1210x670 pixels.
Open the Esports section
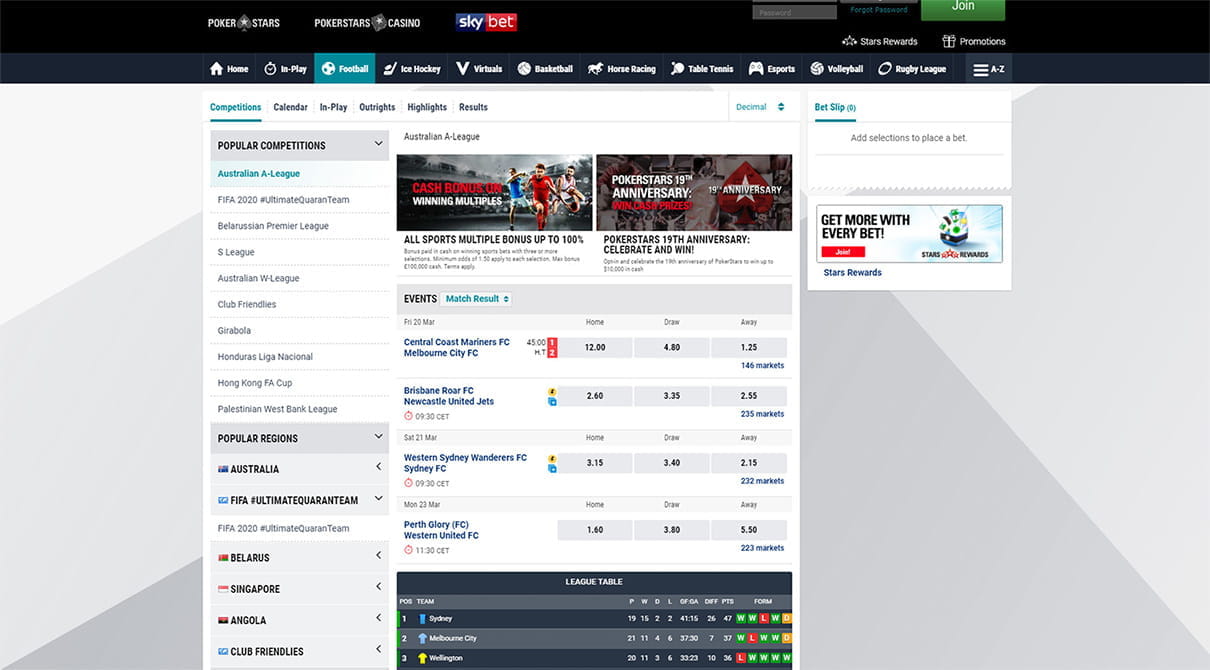[772, 69]
